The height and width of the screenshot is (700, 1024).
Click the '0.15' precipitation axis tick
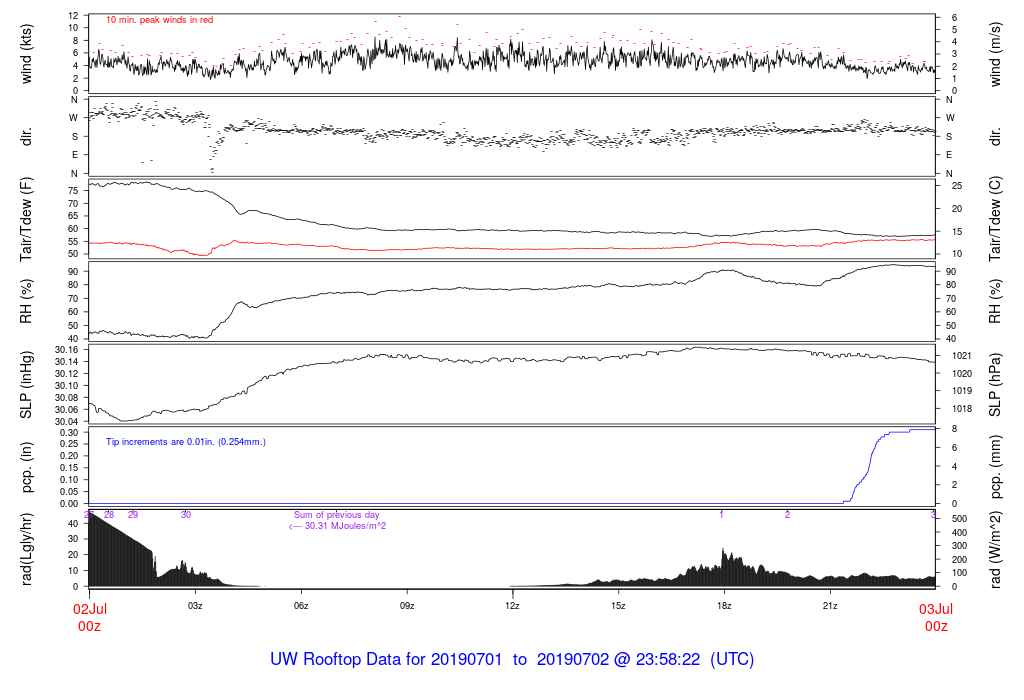coord(69,468)
